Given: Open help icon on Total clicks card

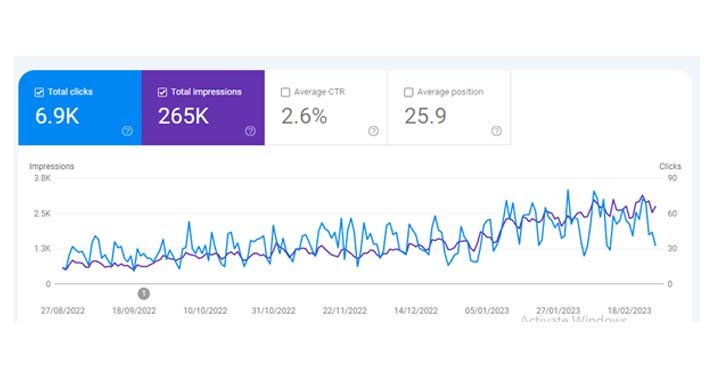Looking at the screenshot, I should coord(127,131).
